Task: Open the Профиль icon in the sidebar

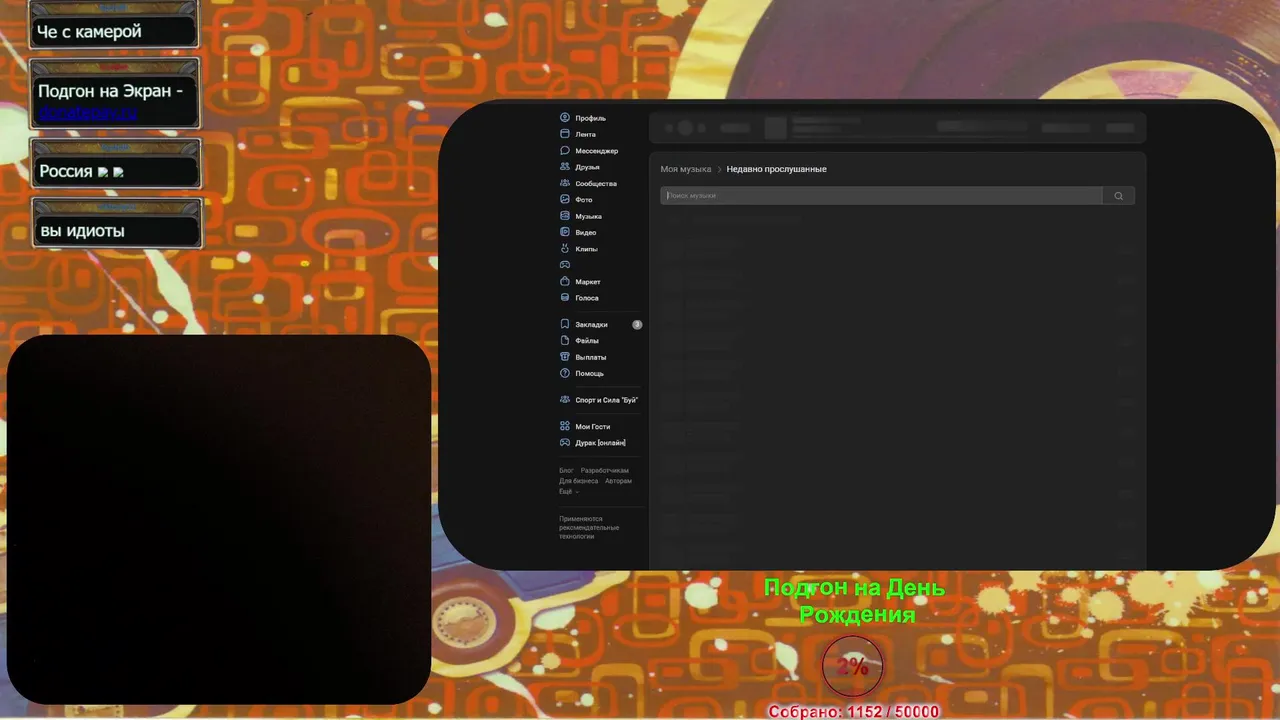Action: click(565, 118)
